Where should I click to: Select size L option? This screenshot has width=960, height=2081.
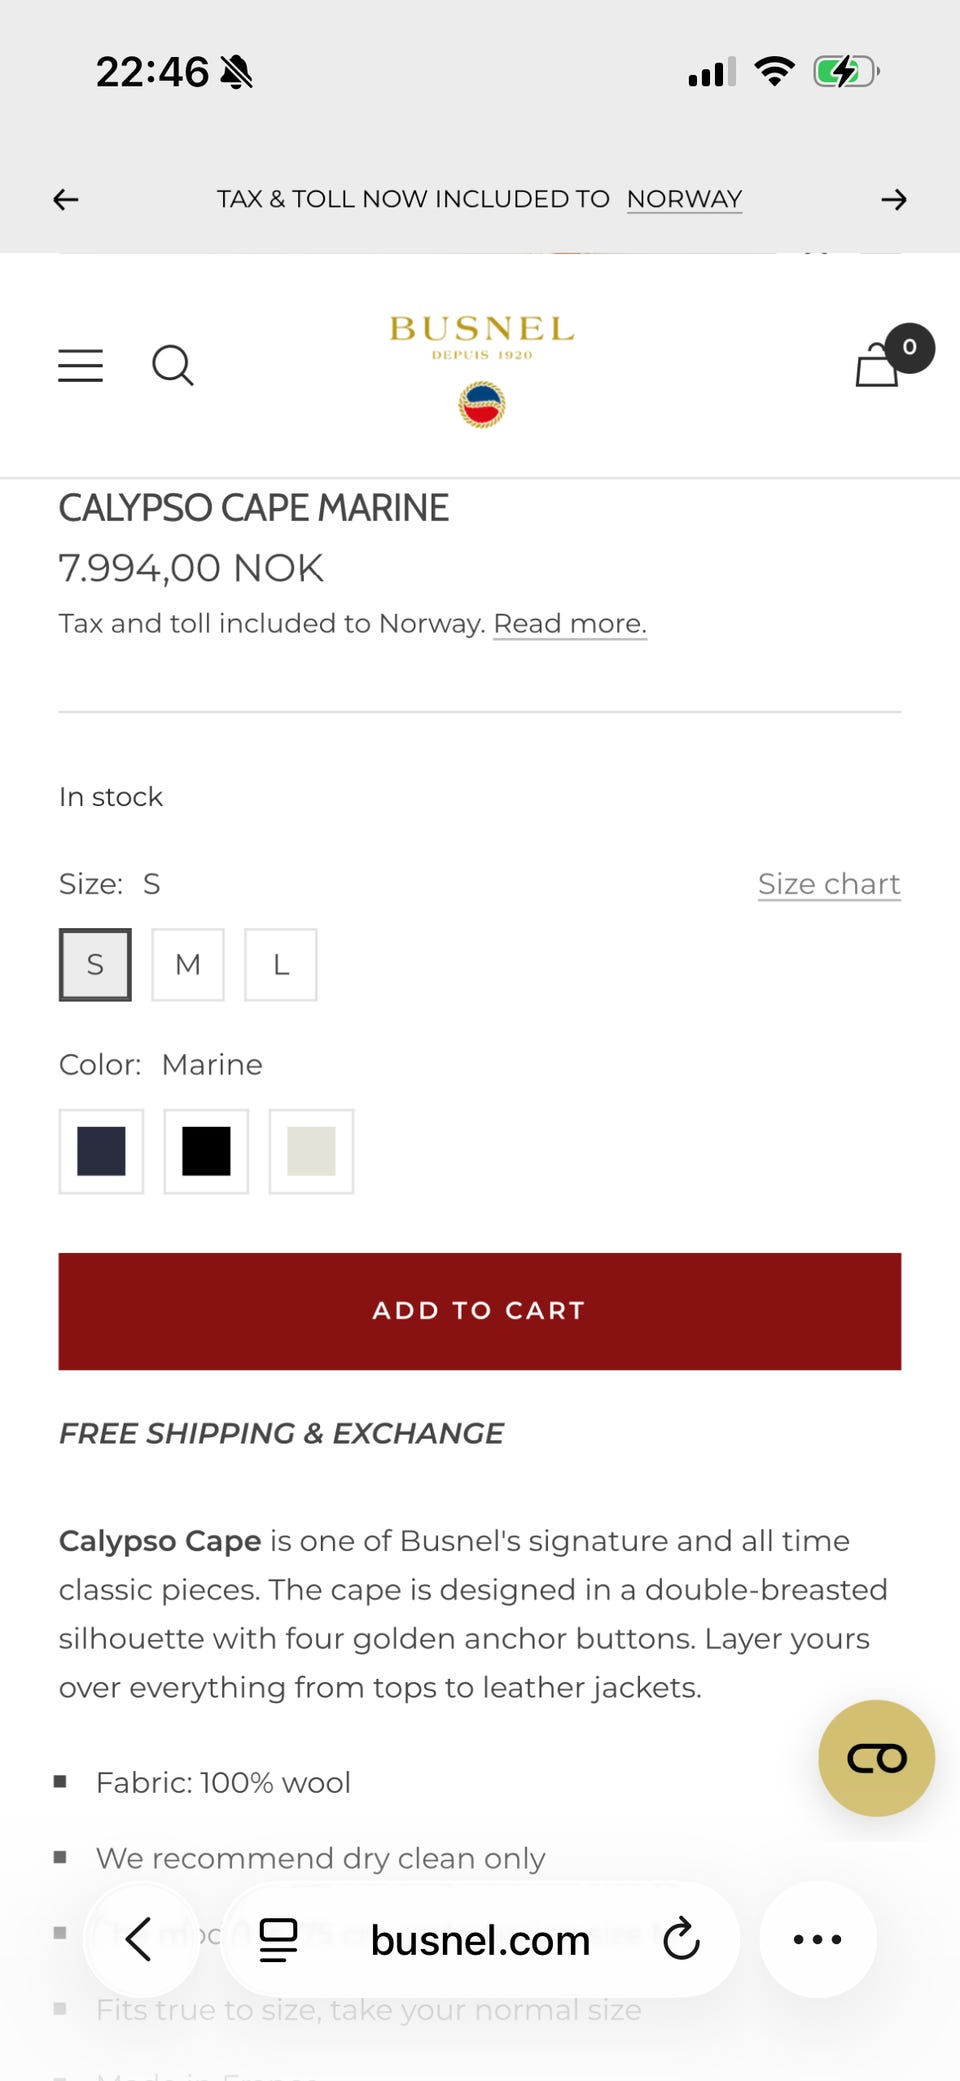281,965
